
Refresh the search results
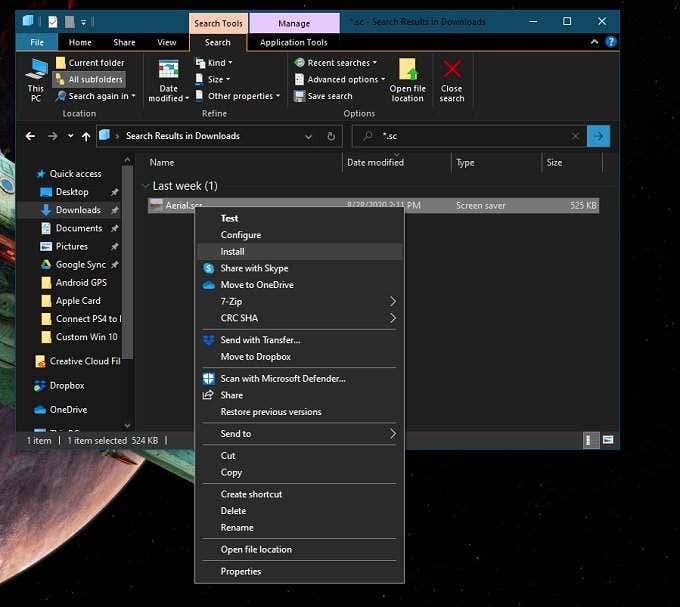[x=331, y=137]
